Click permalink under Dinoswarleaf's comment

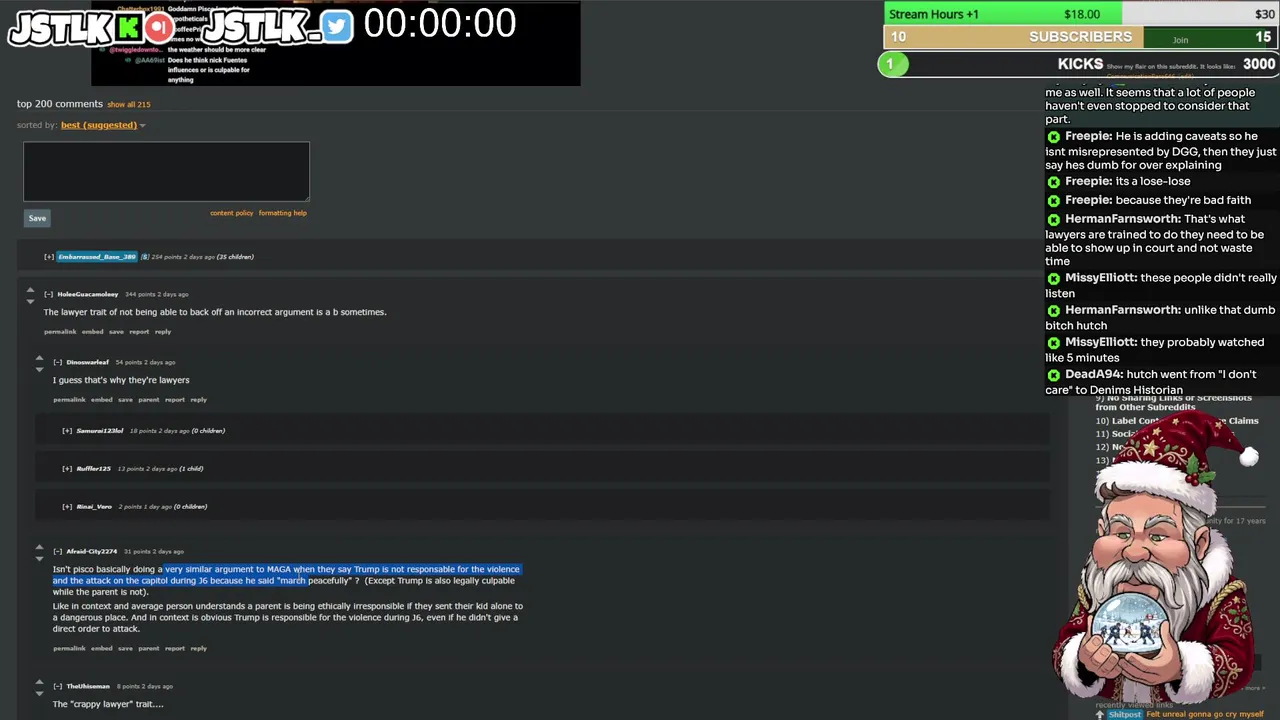(69, 400)
